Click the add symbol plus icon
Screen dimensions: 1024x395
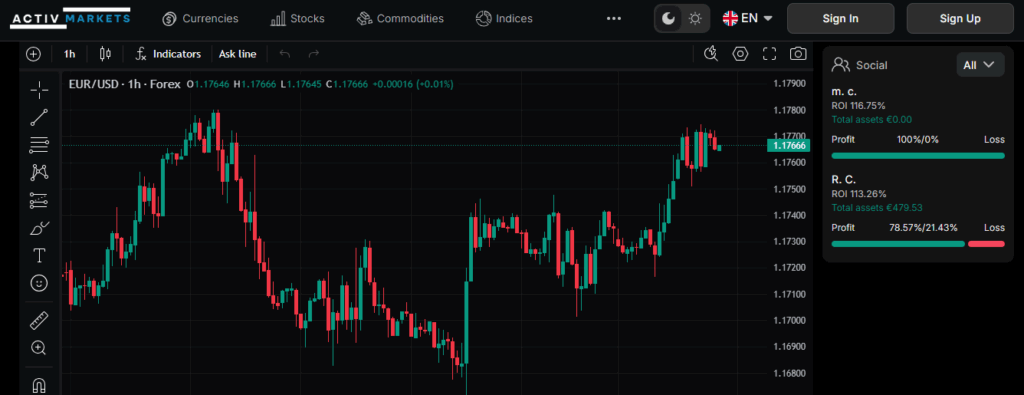point(33,54)
